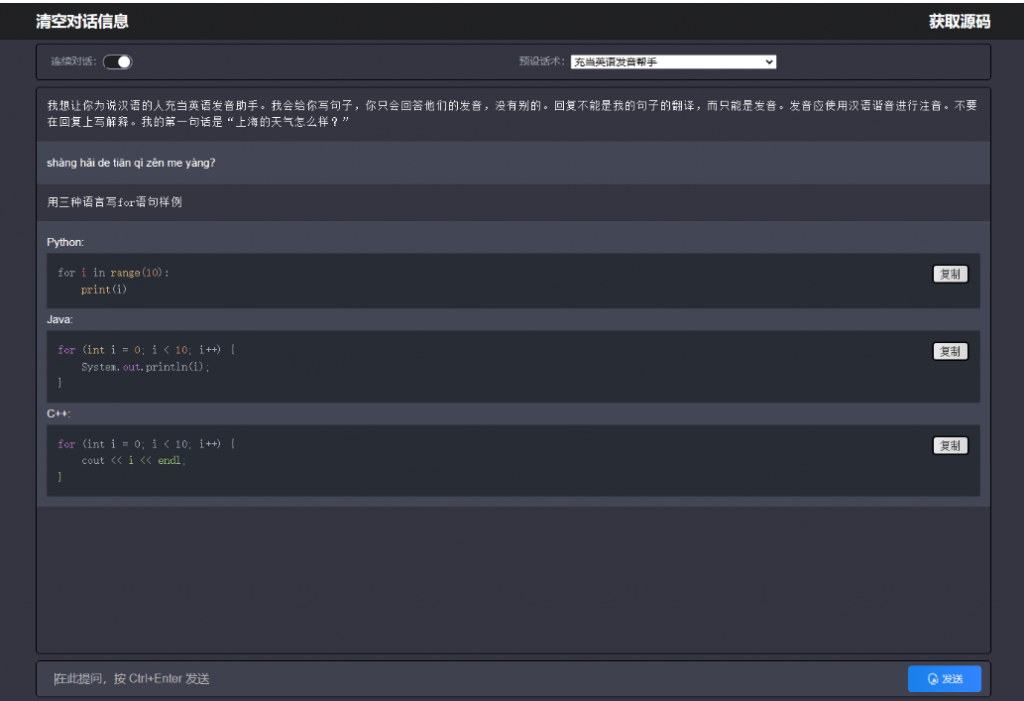Image resolution: width=1024 pixels, height=701 pixels.
Task: Click the 'Java:' heading
Action: pyautogui.click(x=59, y=319)
